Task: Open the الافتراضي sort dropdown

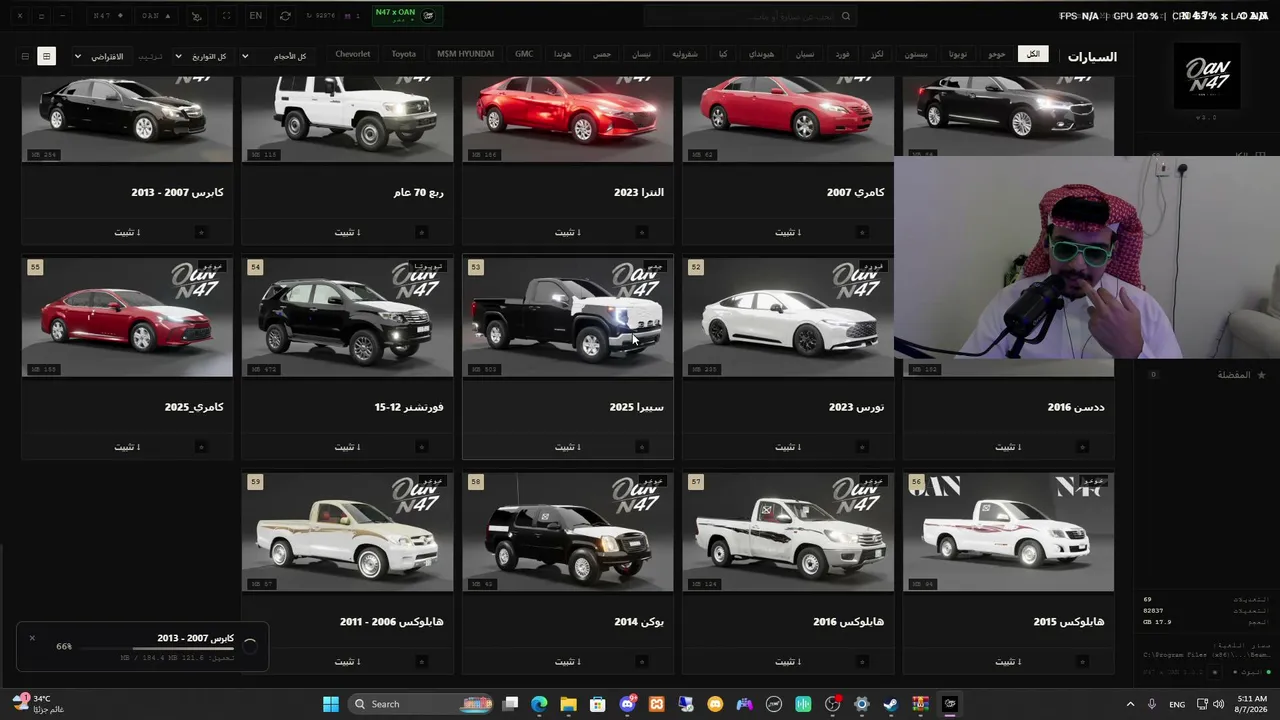Action: tap(100, 56)
